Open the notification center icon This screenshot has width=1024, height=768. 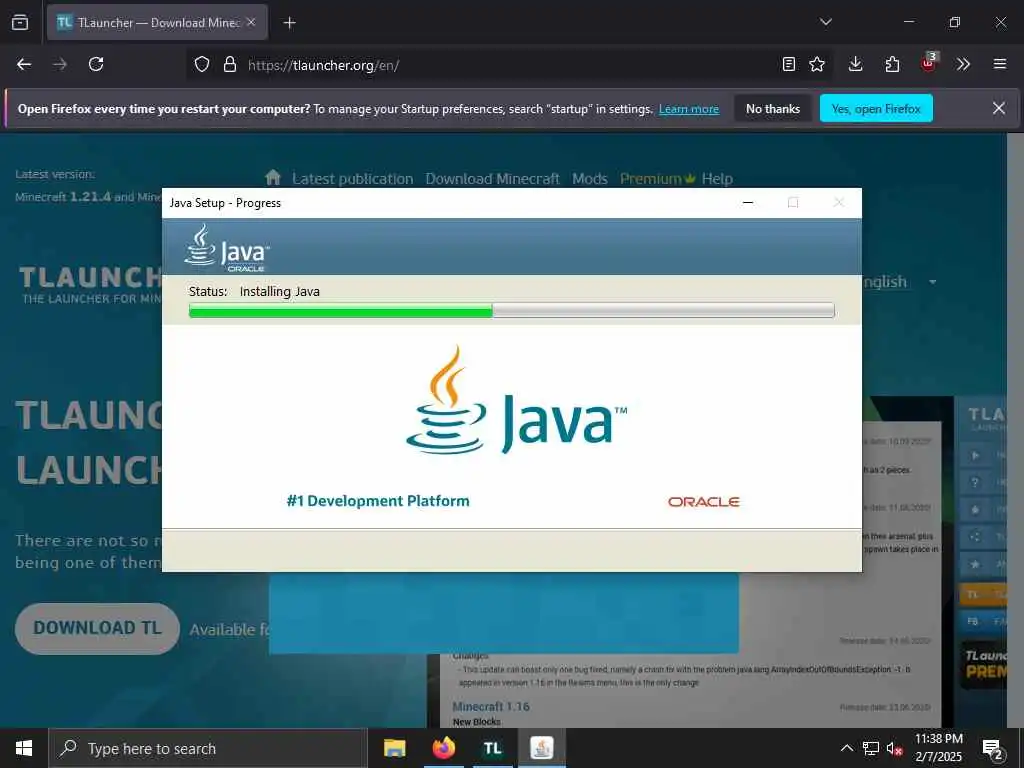coord(993,749)
